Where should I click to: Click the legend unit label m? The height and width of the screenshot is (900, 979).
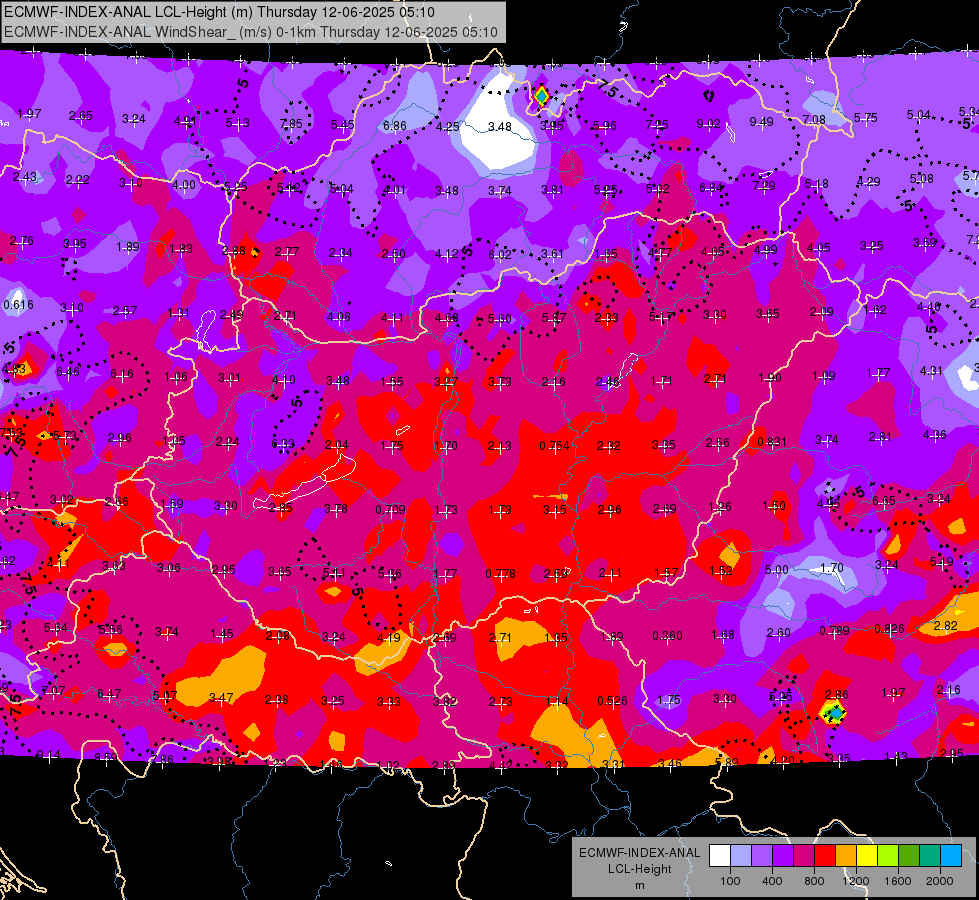[x=639, y=885]
